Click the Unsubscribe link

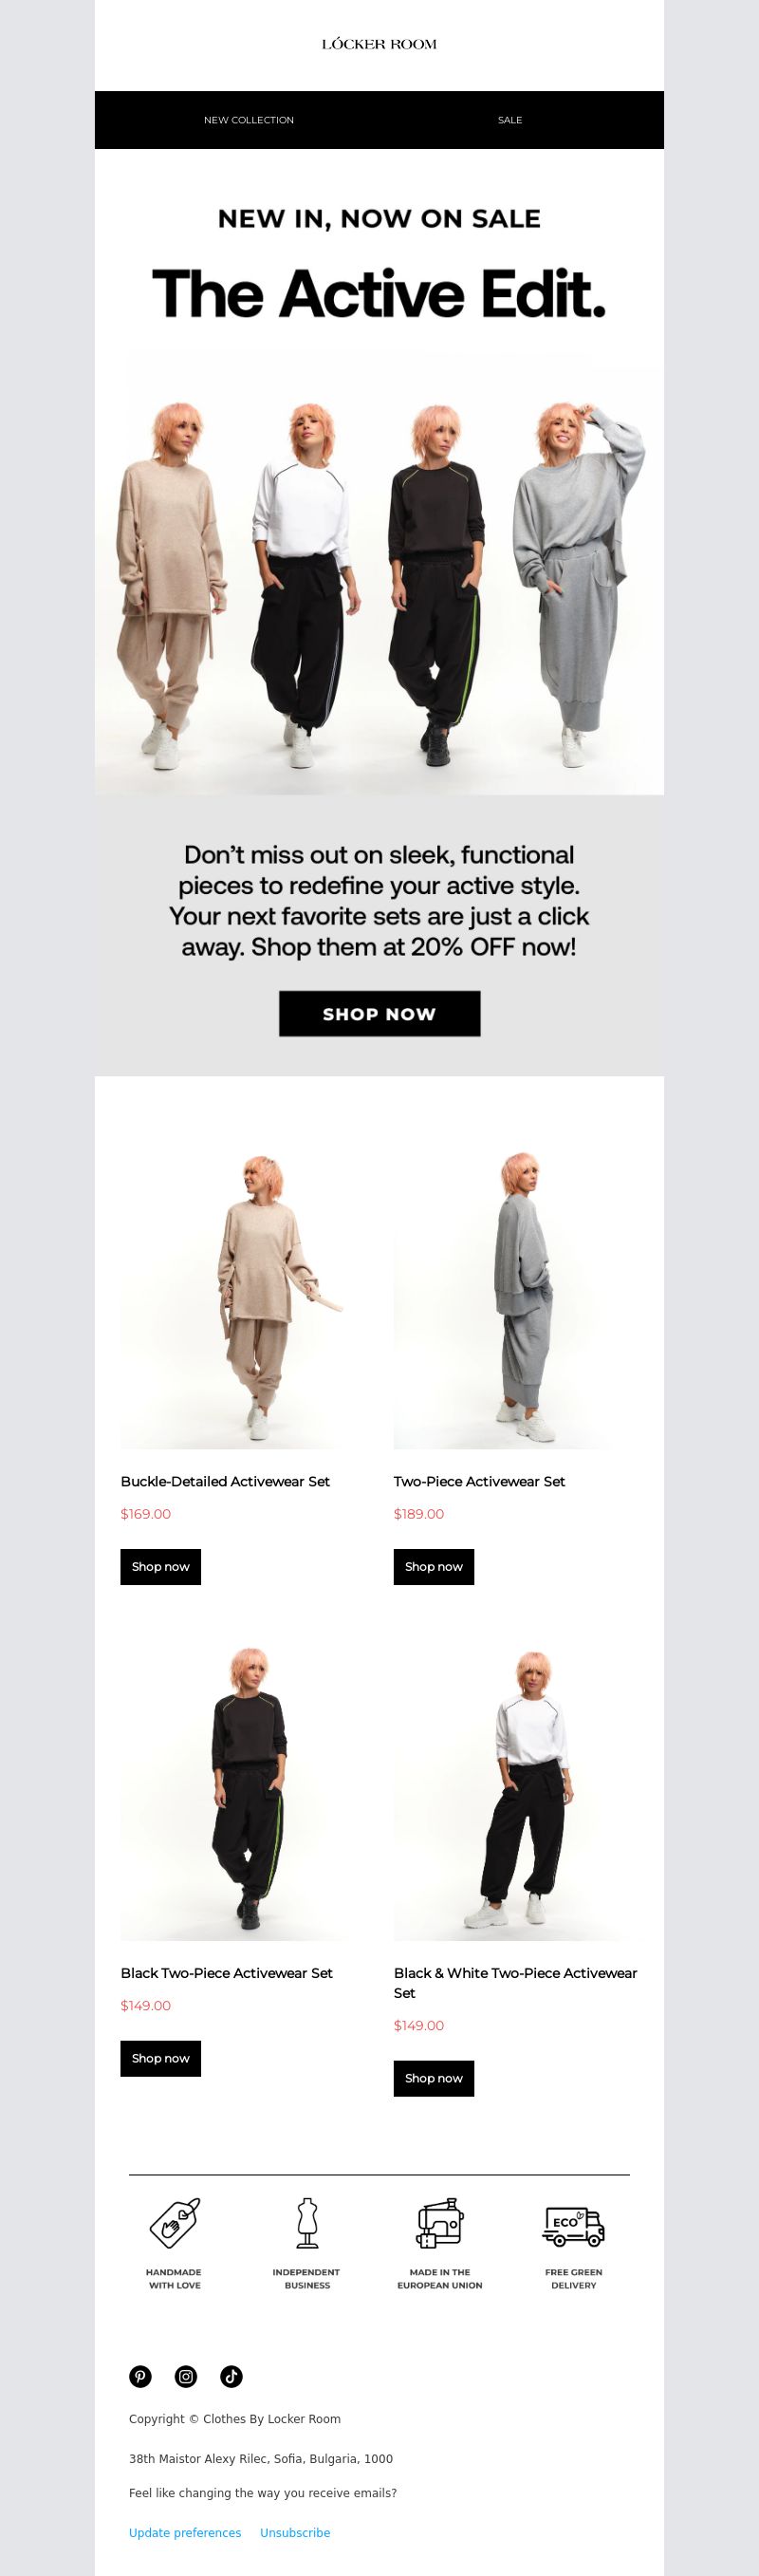295,2533
